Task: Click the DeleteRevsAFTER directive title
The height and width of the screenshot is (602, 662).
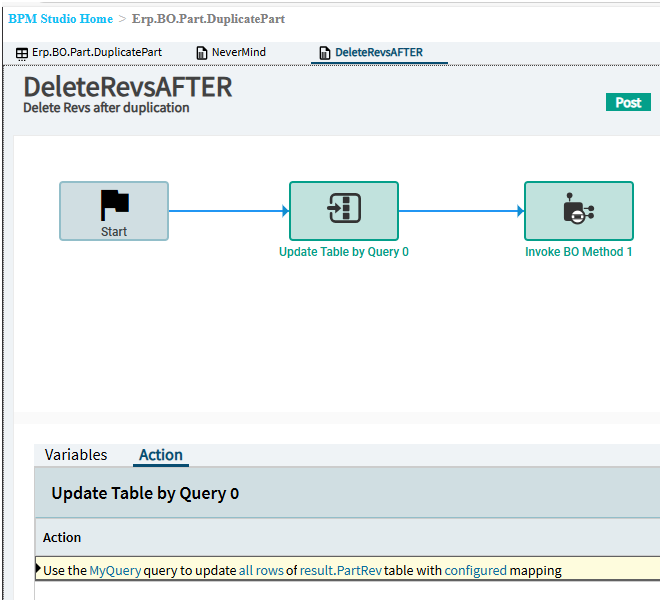Action: tap(128, 87)
